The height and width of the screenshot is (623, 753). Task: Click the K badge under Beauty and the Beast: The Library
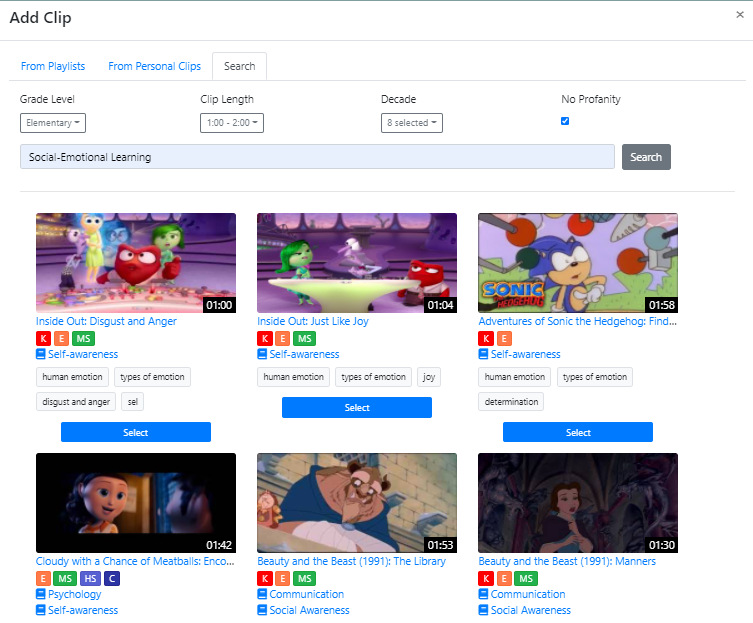coord(265,578)
